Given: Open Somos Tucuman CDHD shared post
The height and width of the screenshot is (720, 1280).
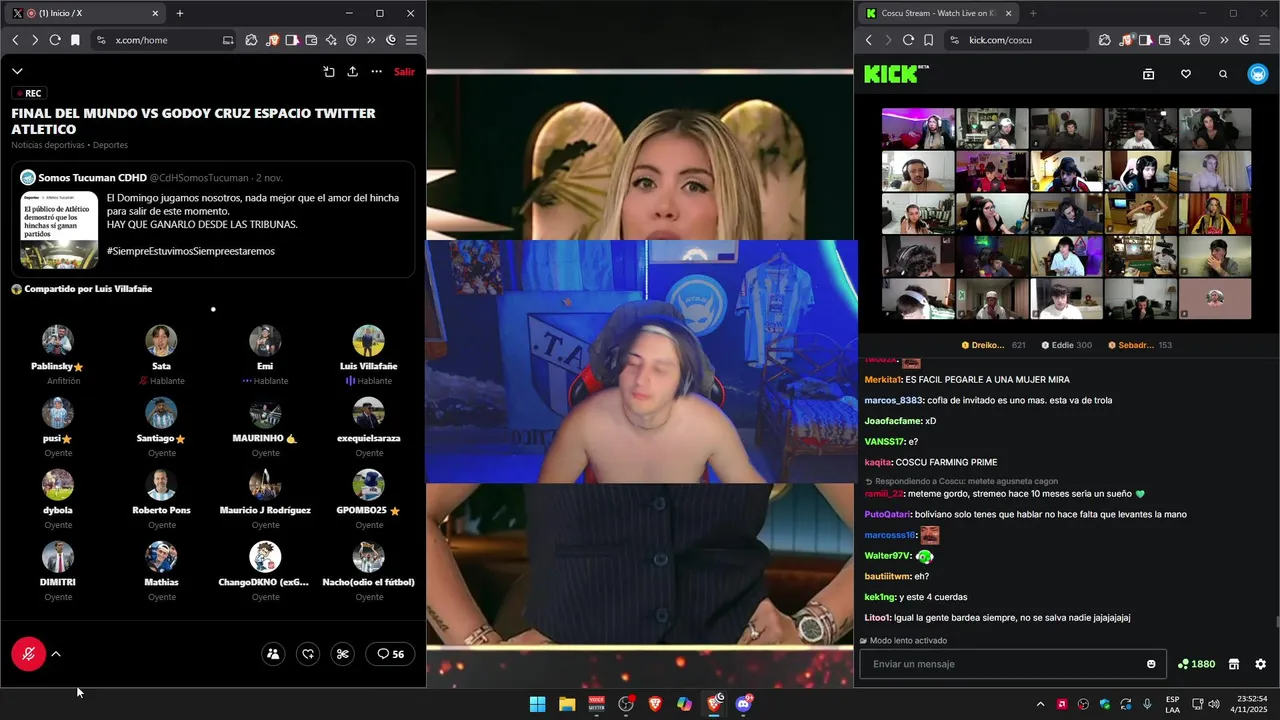Looking at the screenshot, I should point(213,219).
